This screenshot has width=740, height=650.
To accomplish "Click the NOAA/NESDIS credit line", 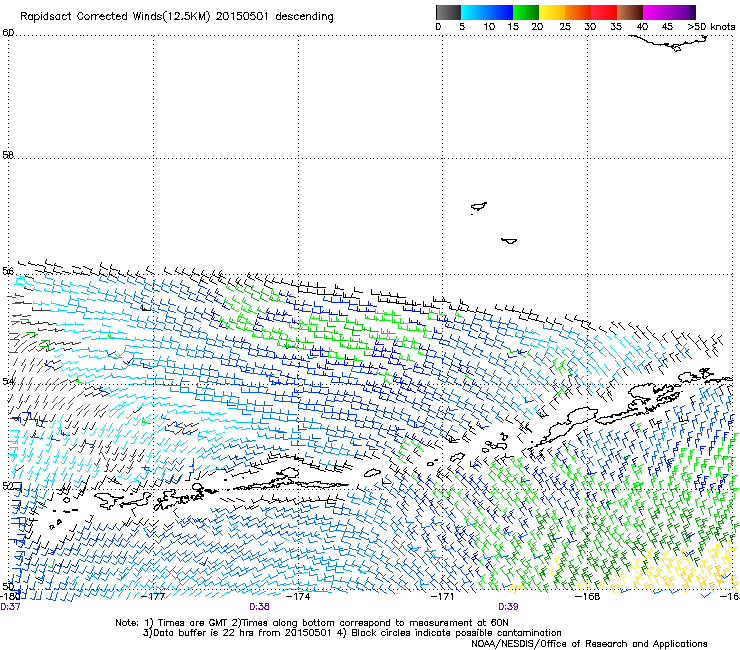I will click(x=589, y=644).
